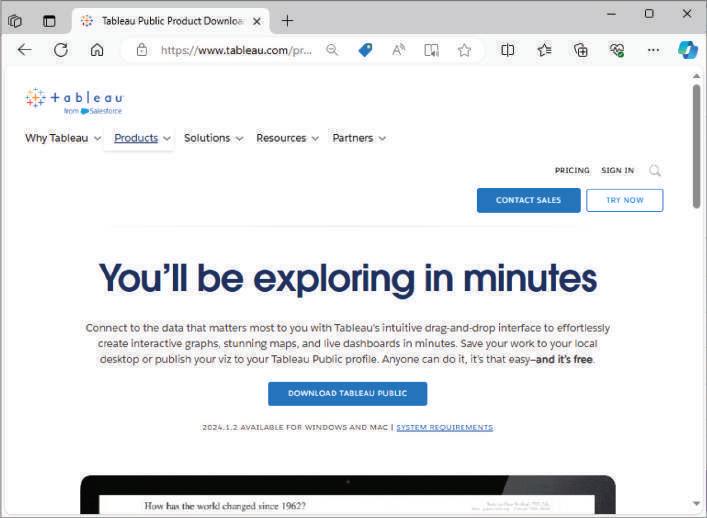Image resolution: width=707 pixels, height=518 pixels.
Task: Click the Sign In link
Action: (x=617, y=170)
